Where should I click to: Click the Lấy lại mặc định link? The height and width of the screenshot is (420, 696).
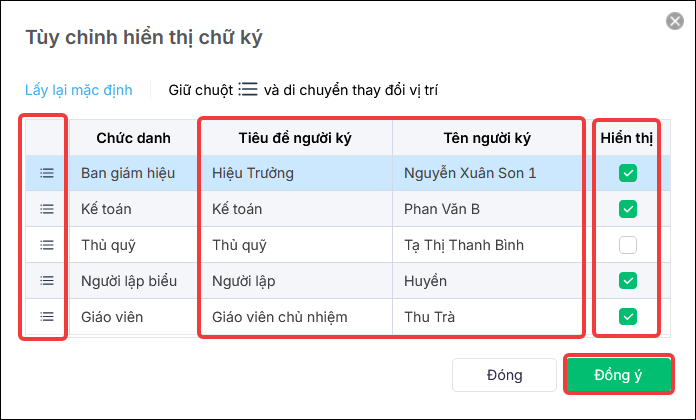pos(79,90)
